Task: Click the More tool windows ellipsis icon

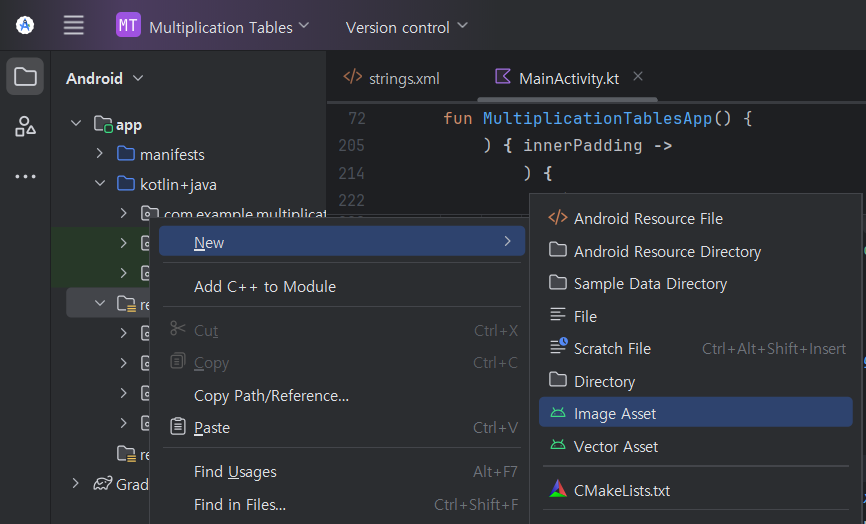Action: [25, 177]
